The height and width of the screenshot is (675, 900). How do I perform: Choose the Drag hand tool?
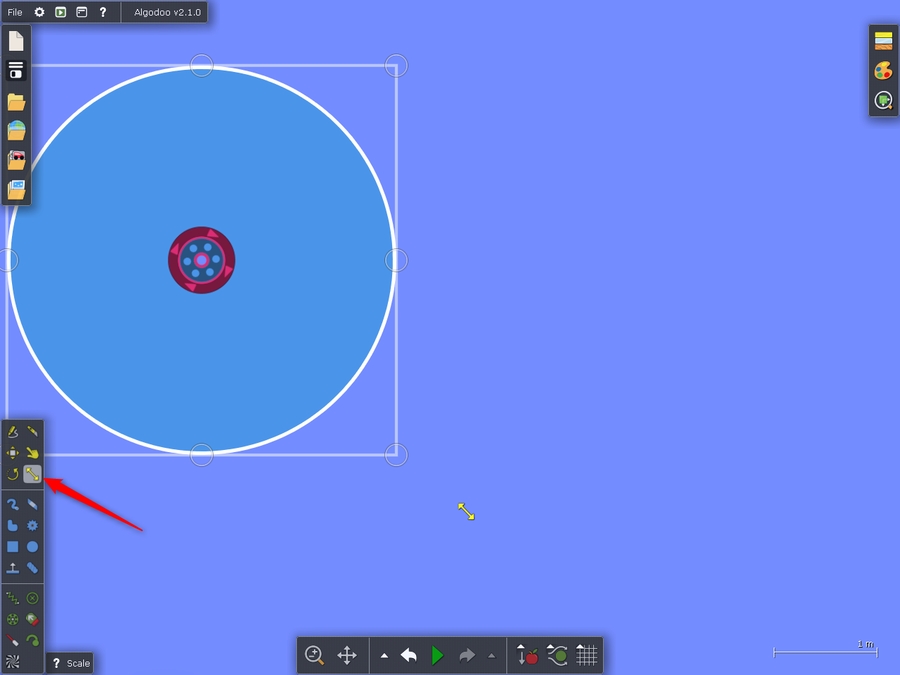click(33, 453)
